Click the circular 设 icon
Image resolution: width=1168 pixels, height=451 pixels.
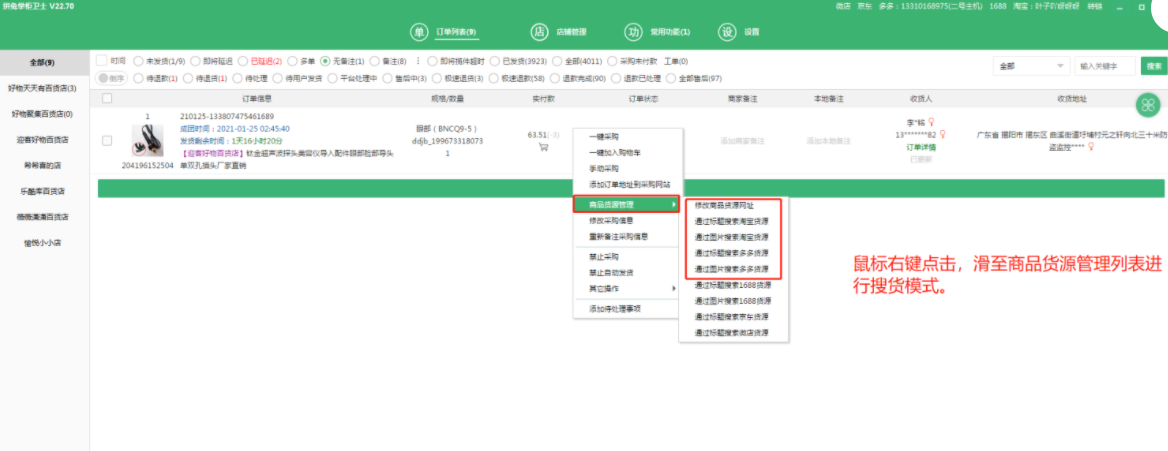coord(727,32)
